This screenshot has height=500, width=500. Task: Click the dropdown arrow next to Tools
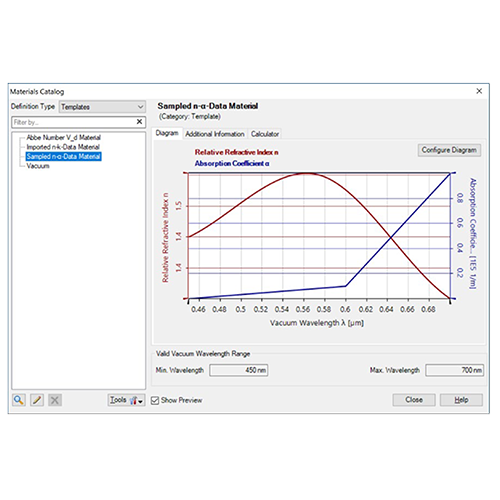click(141, 401)
